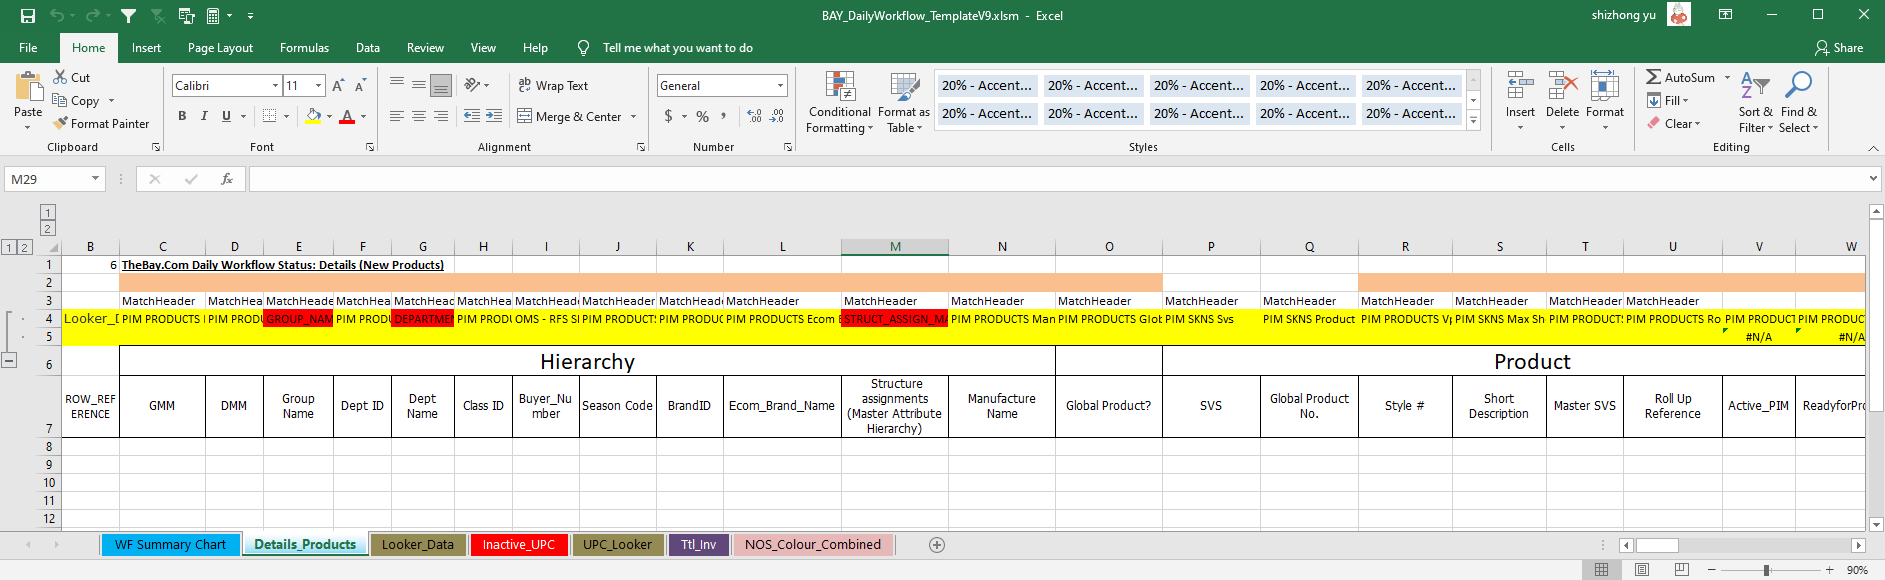Apply Percent Style format
This screenshot has height=580, width=1885.
coord(703,116)
